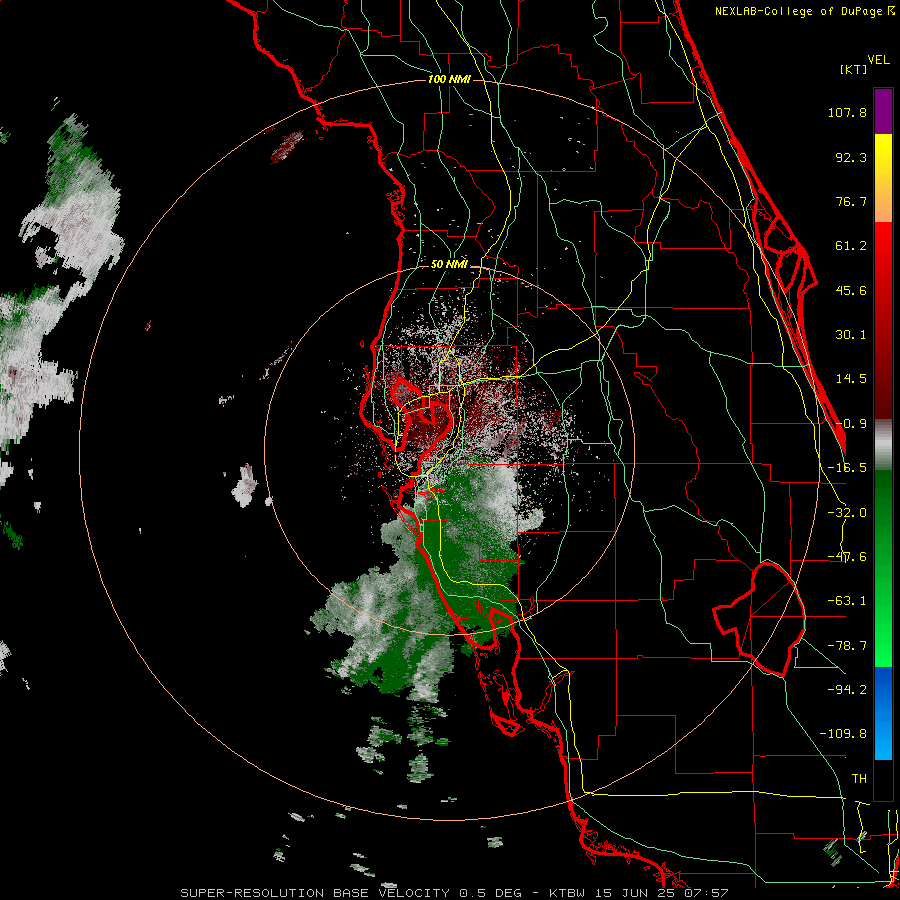The width and height of the screenshot is (900, 900).
Task: Click the 100 NMI range ring label
Action: [x=449, y=79]
